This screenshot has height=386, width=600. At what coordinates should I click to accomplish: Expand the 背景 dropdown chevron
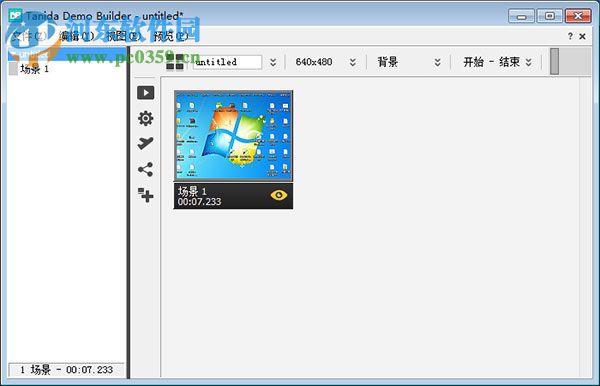point(438,62)
